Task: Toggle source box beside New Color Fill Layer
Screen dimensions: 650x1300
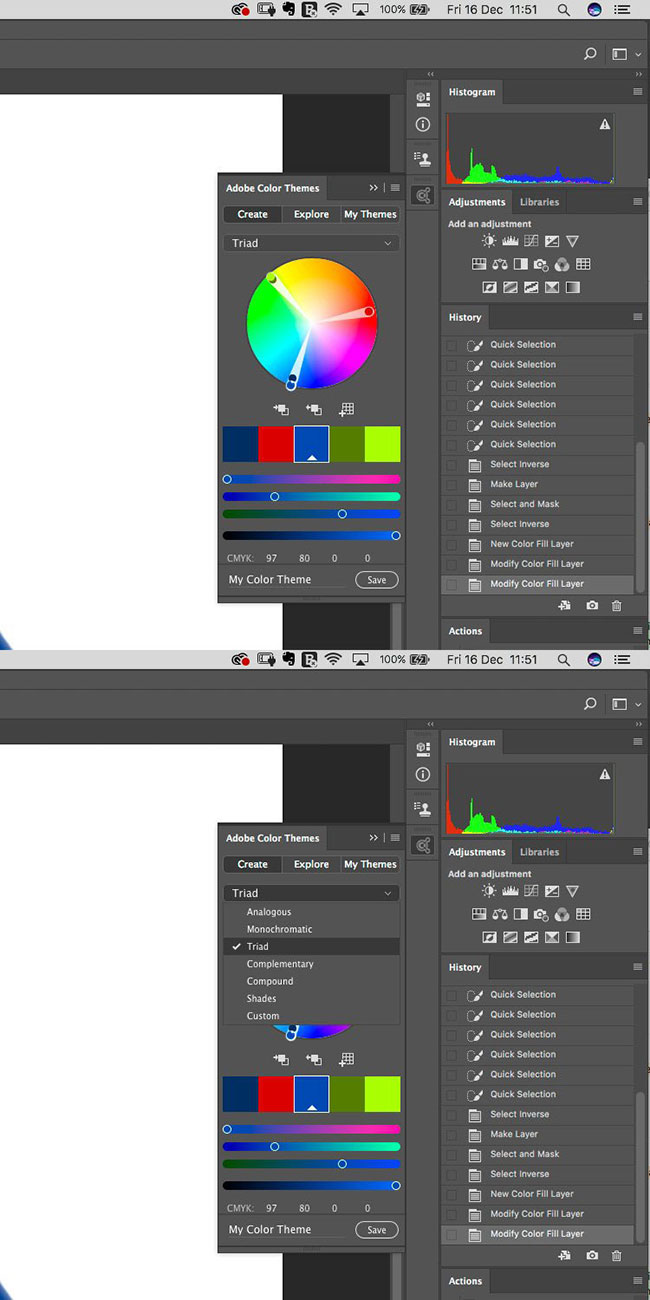Action: click(452, 544)
